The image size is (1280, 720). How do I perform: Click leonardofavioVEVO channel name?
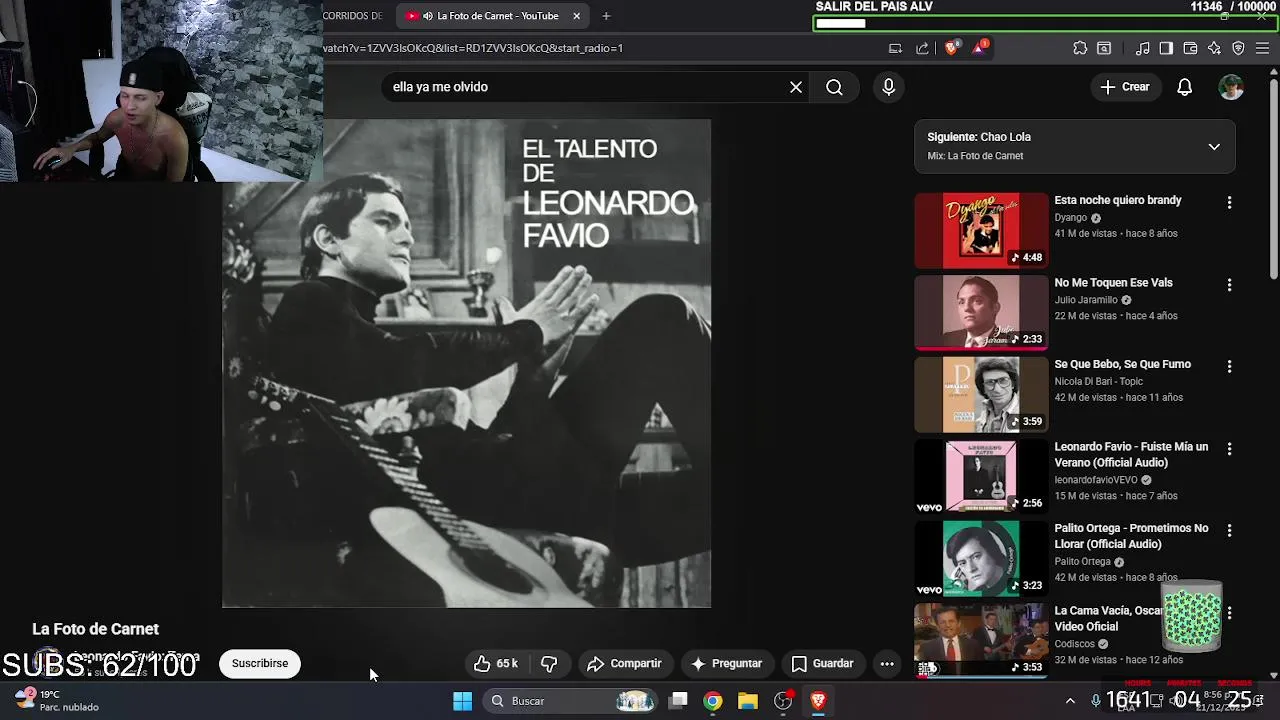click(1096, 480)
